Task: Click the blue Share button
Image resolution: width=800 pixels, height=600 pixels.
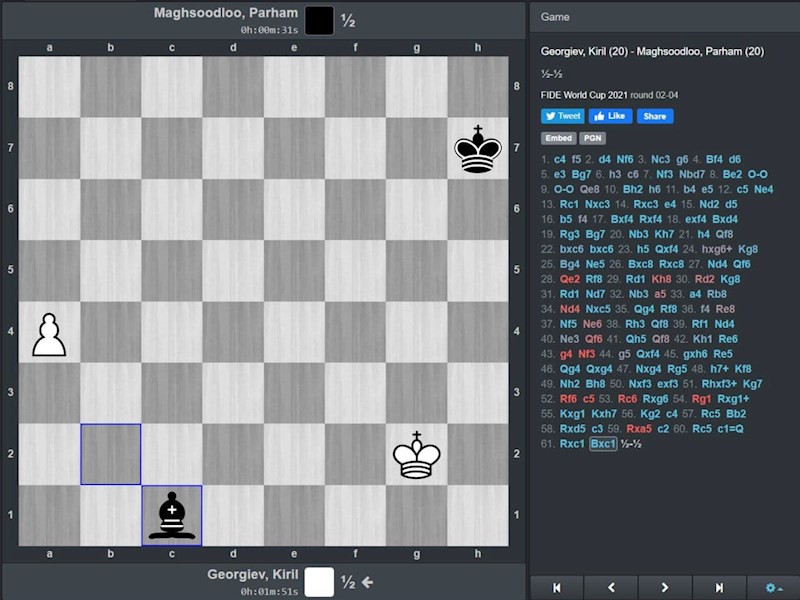Action: pos(655,116)
